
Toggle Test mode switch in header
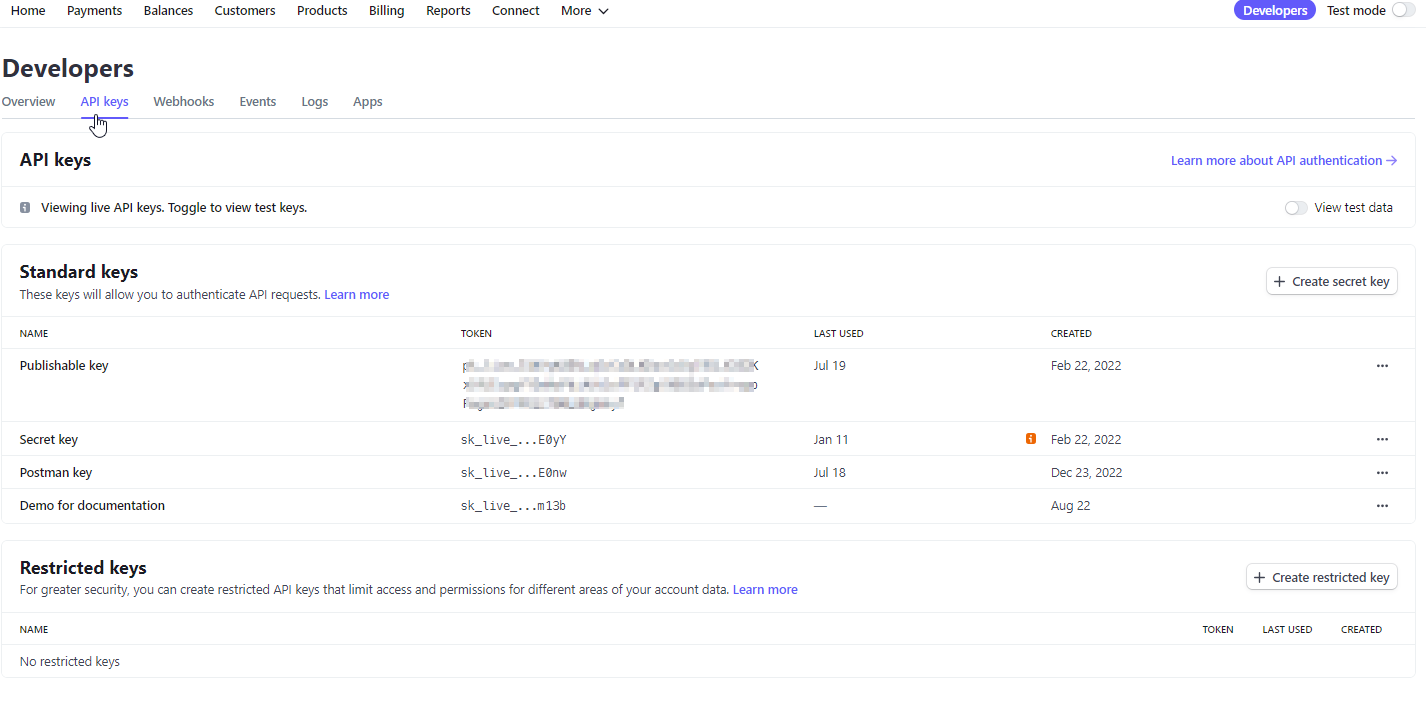point(1403,11)
